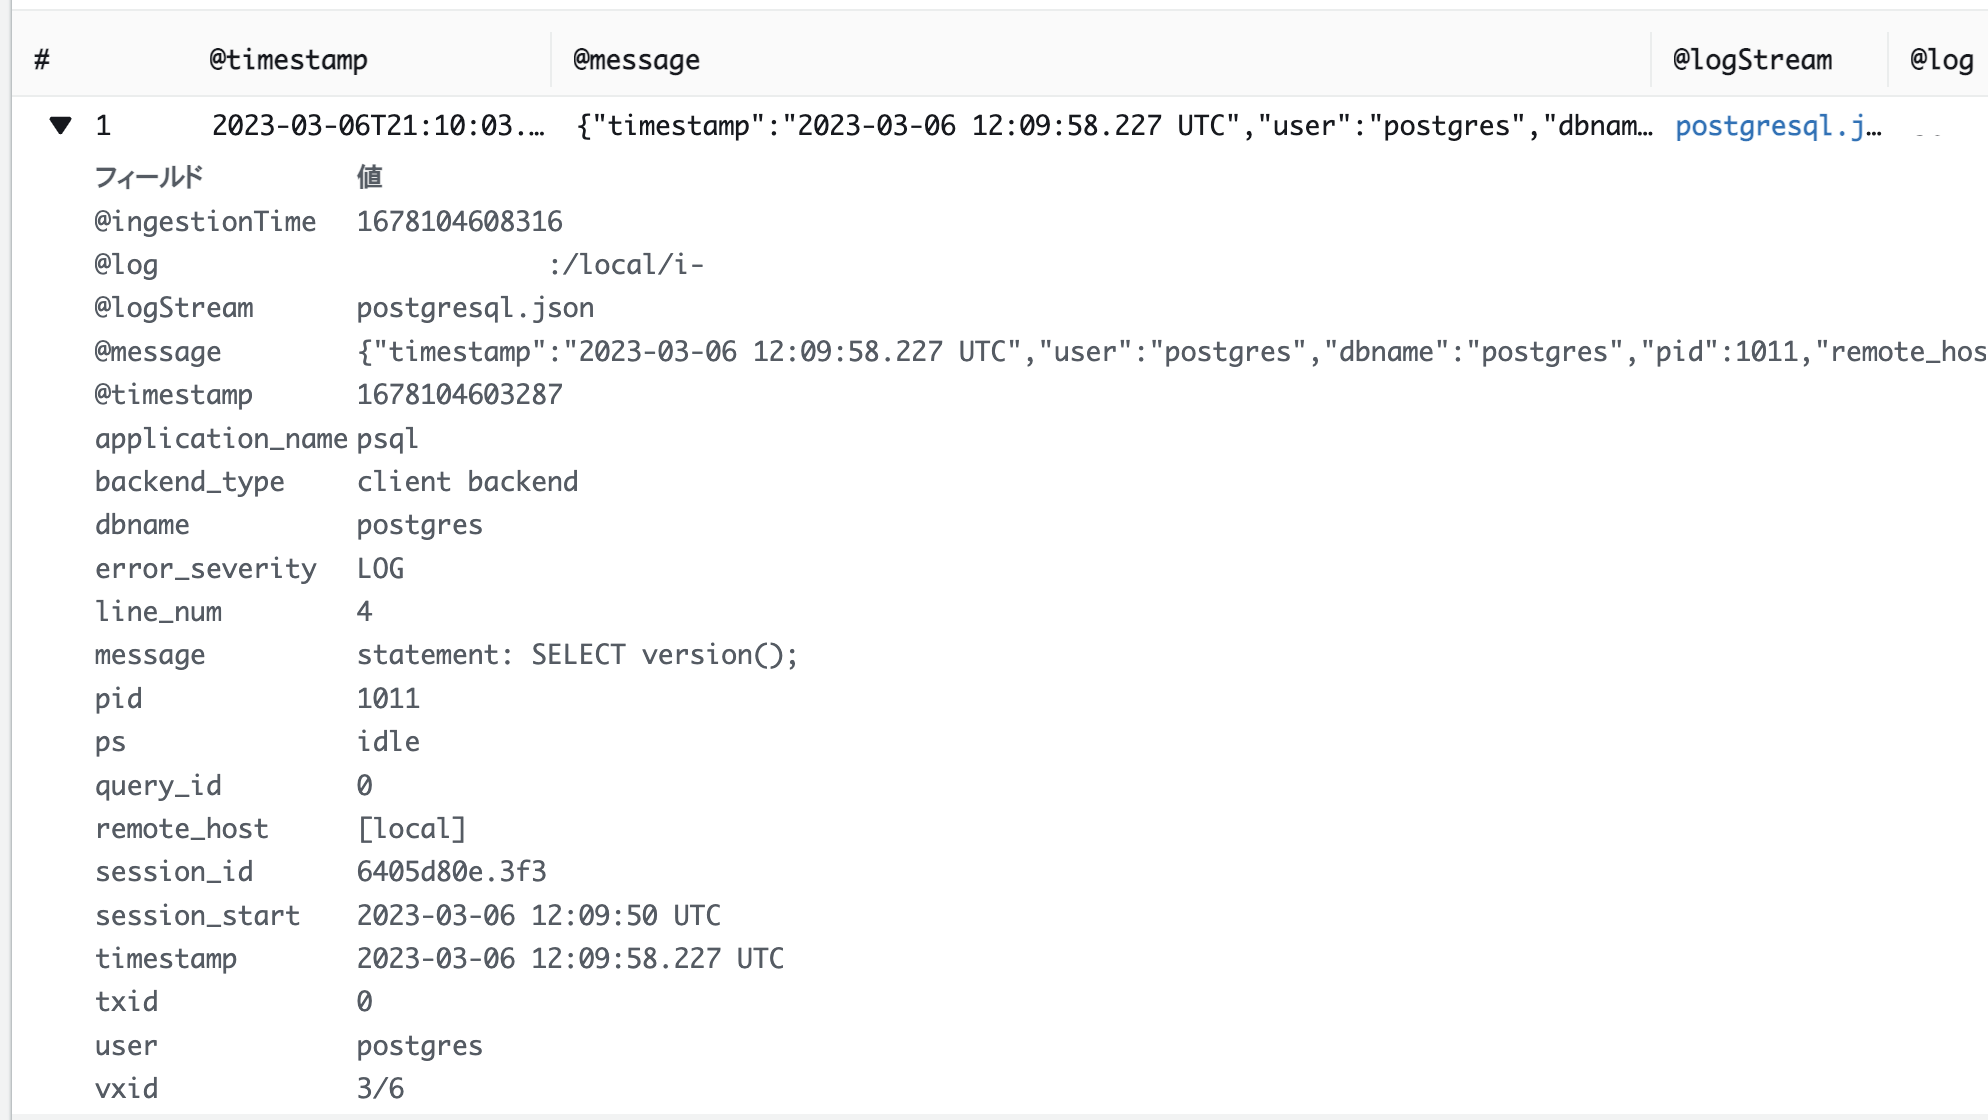
Task: Select the message value statement: SELECT version();
Action: pos(577,654)
